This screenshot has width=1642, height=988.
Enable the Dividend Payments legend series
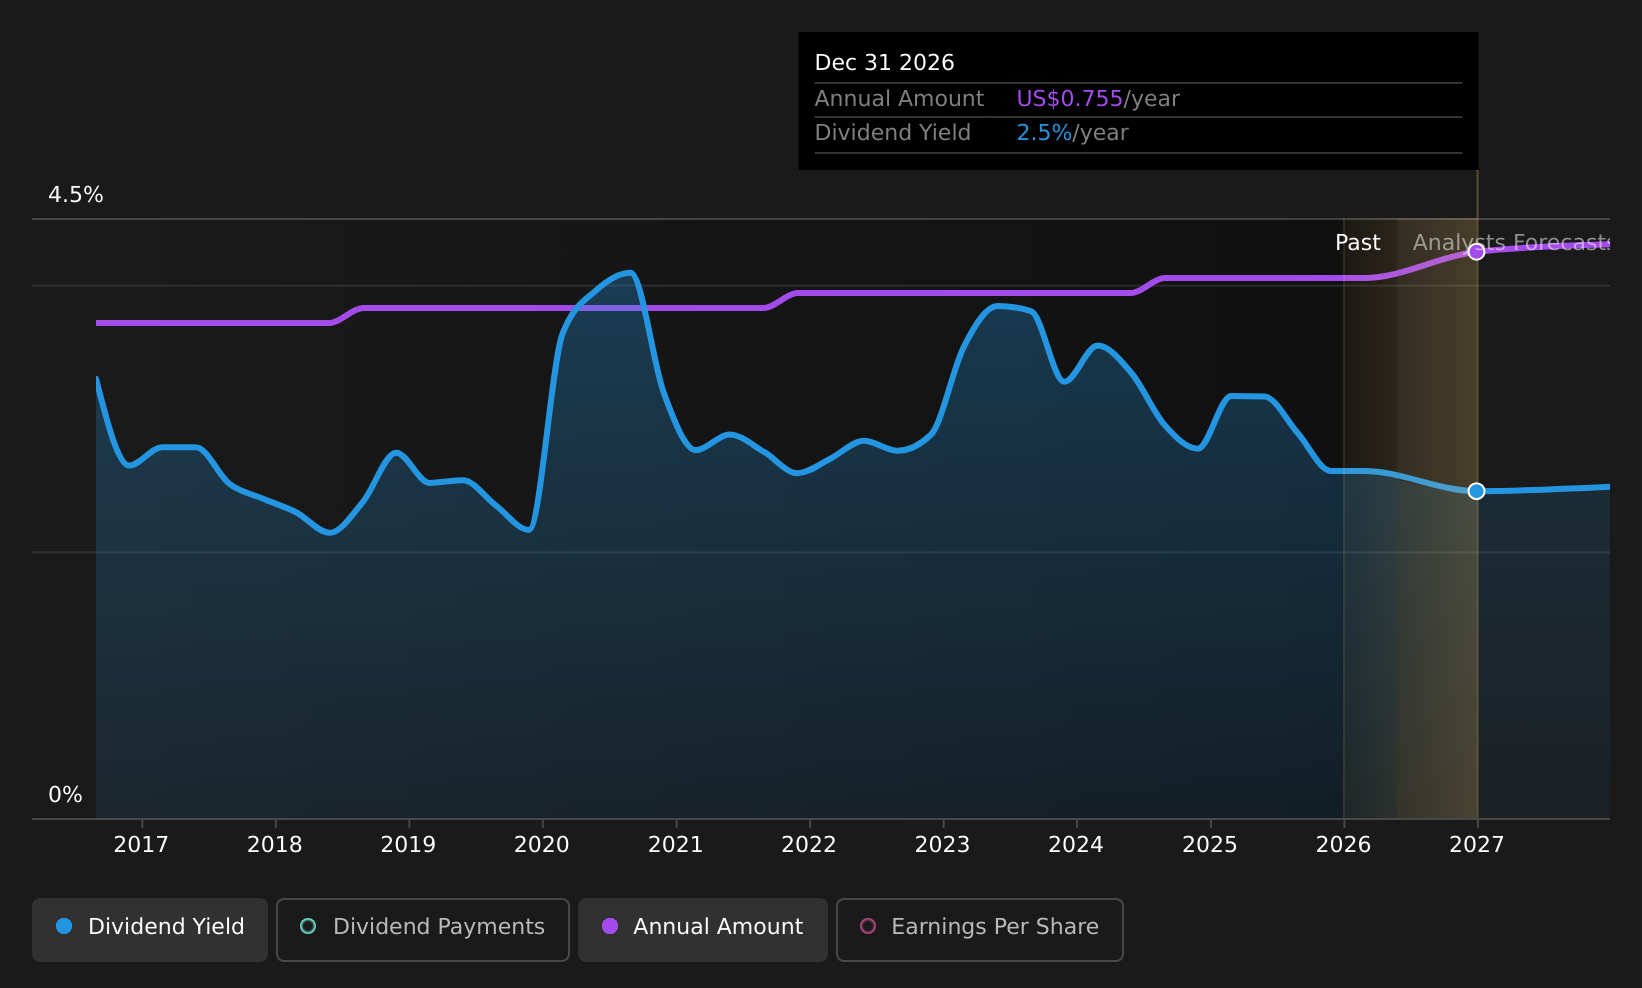tap(423, 929)
